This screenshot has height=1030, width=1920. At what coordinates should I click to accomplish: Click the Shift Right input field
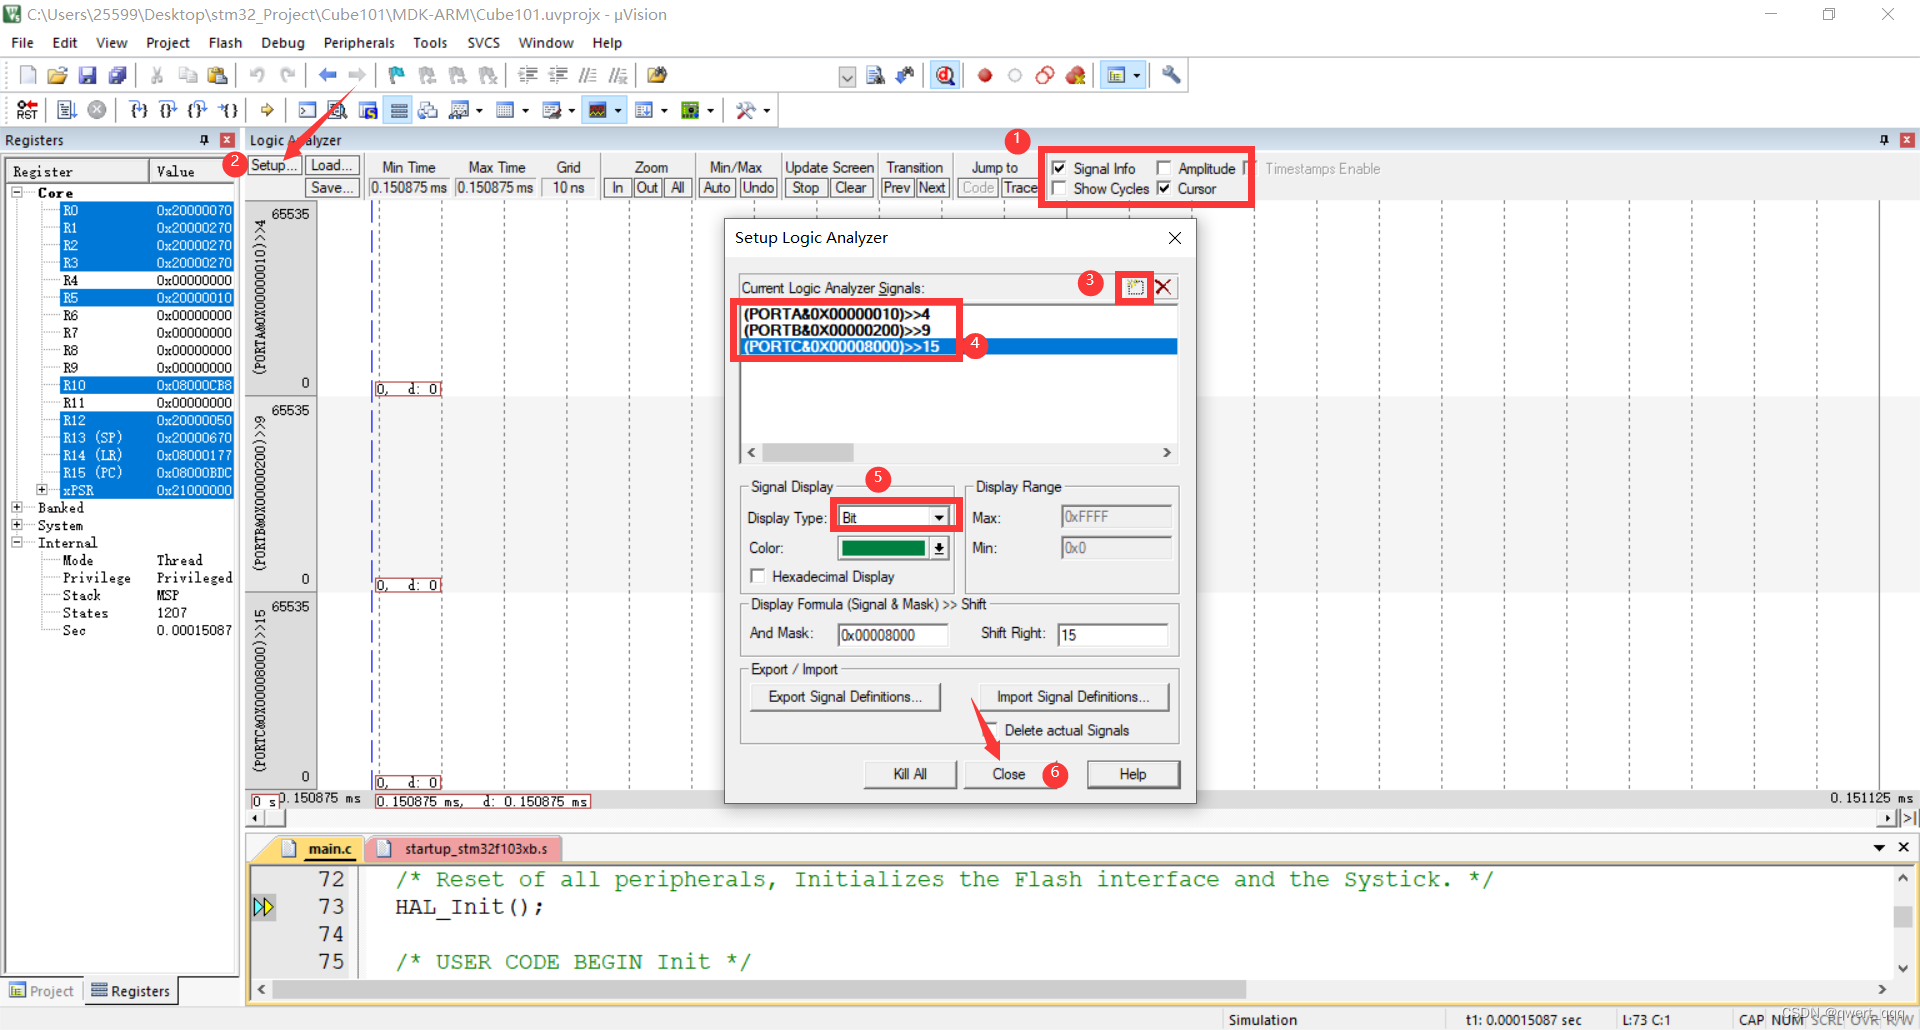click(1113, 635)
